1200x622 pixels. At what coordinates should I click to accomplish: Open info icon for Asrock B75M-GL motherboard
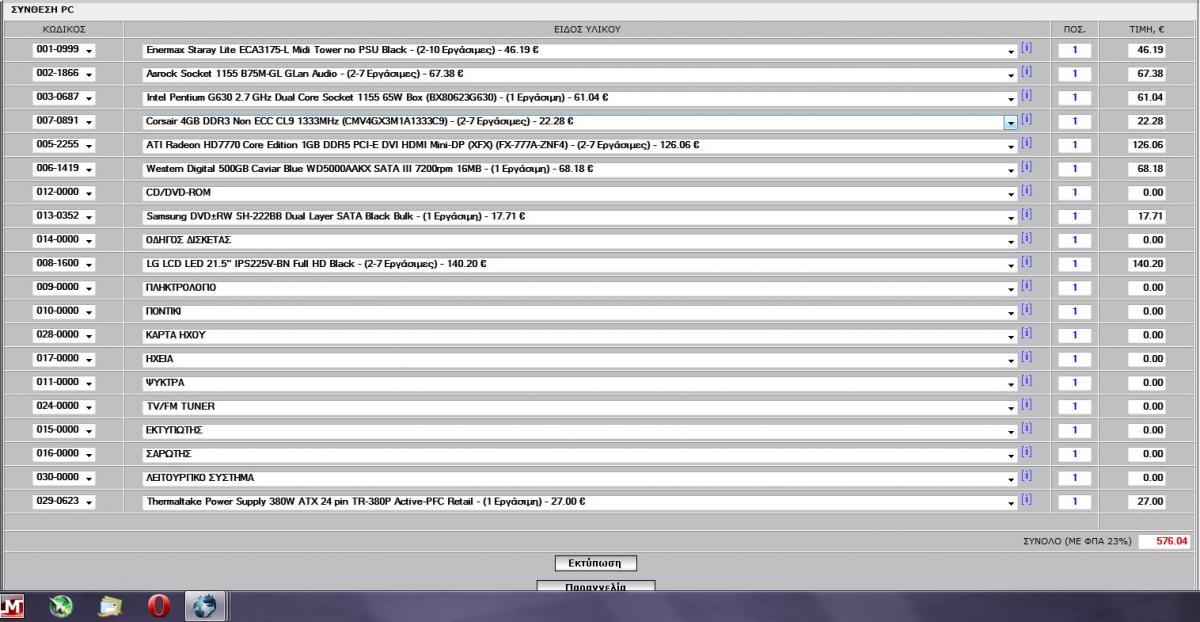(1026, 72)
